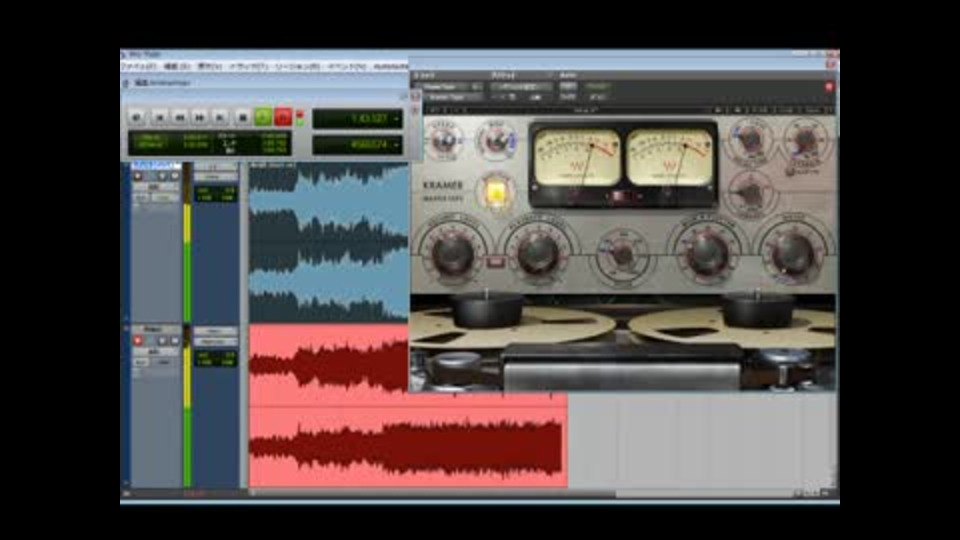Open the first menu in the menu bar
The image size is (960, 540).
click(x=139, y=66)
